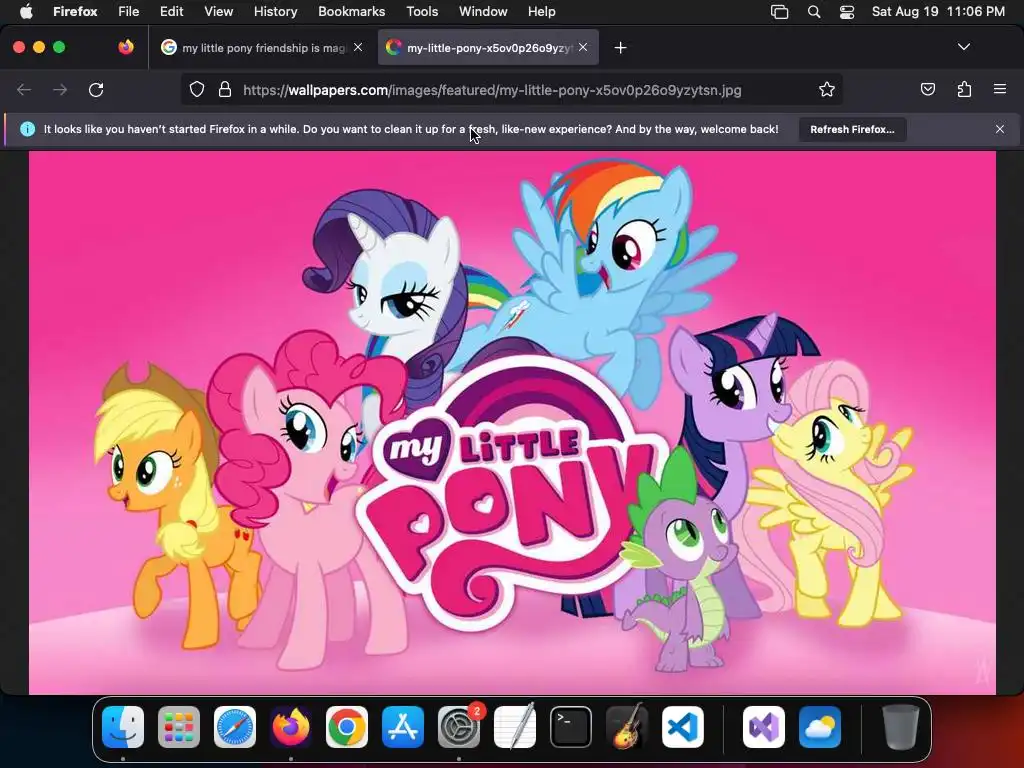
Task: Reload the page with the refresh icon
Action: 96,90
